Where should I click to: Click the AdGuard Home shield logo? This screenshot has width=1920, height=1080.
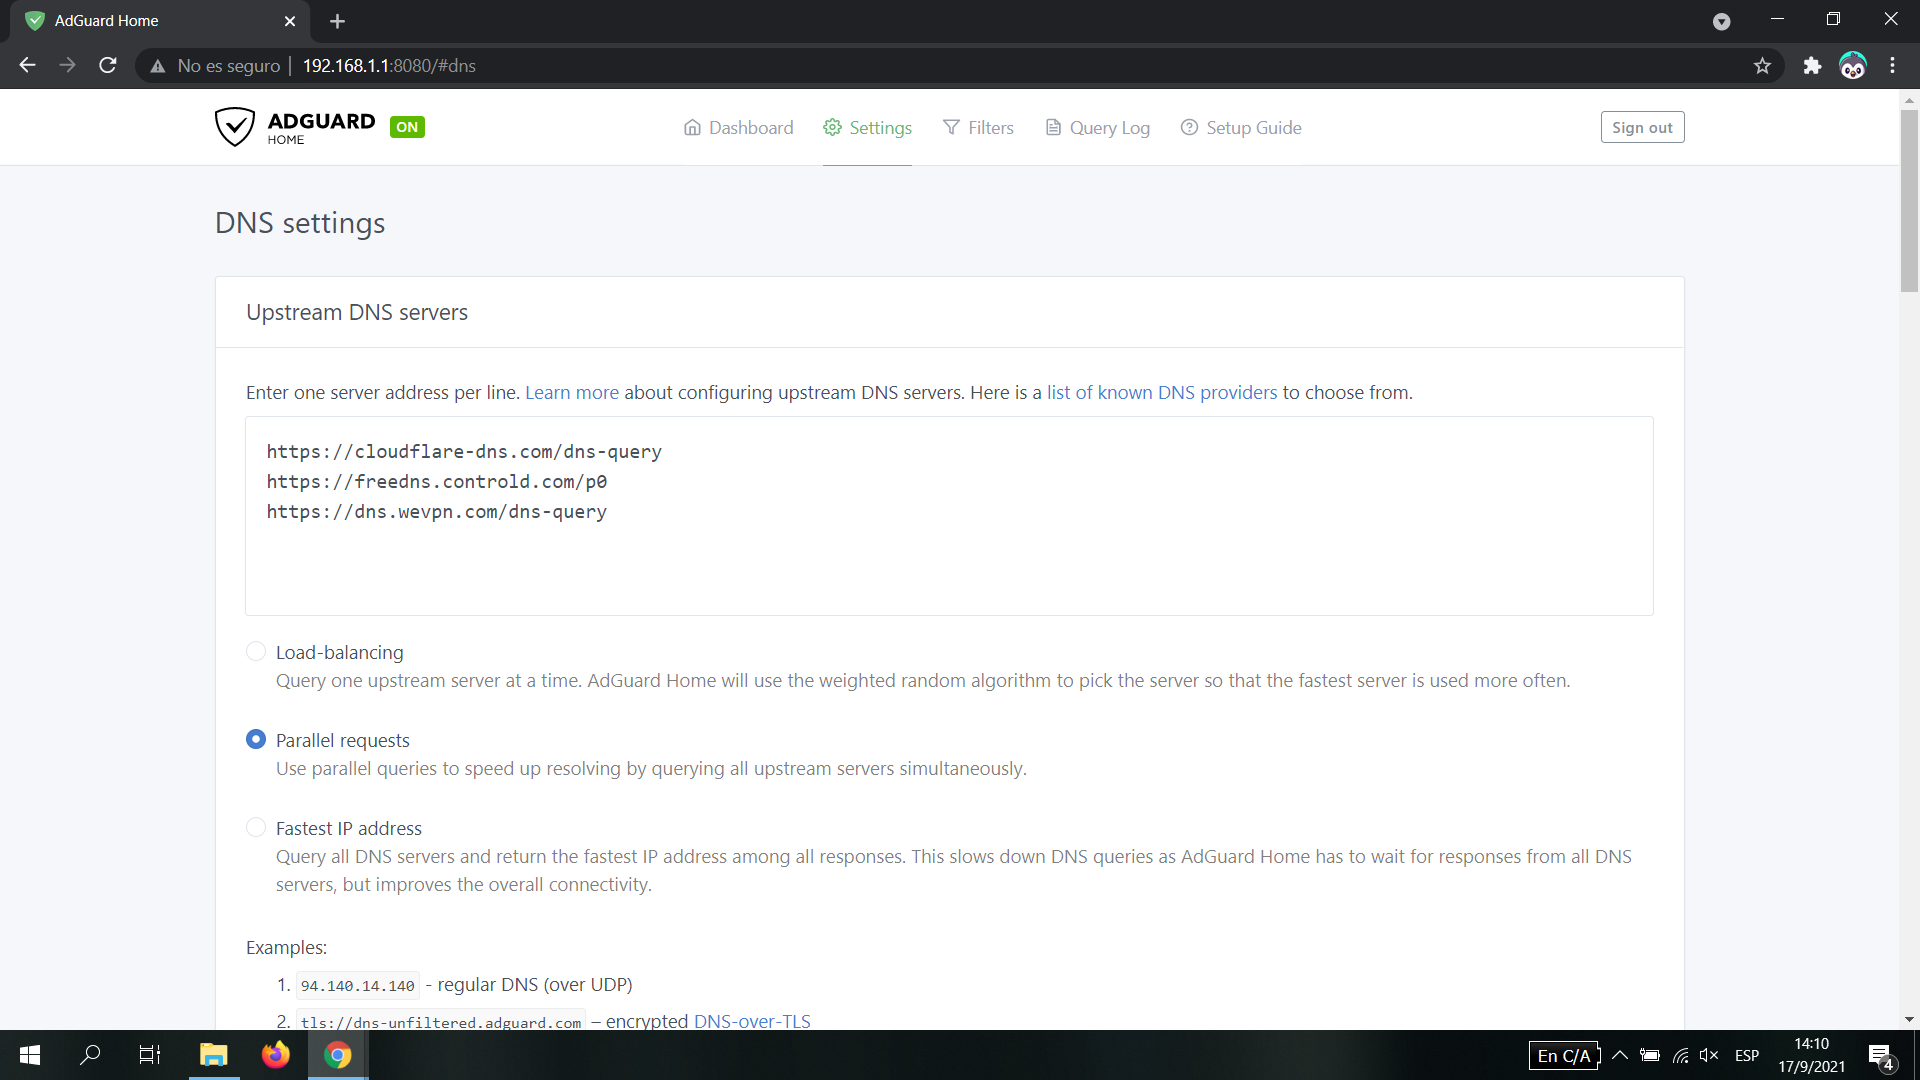pos(235,127)
